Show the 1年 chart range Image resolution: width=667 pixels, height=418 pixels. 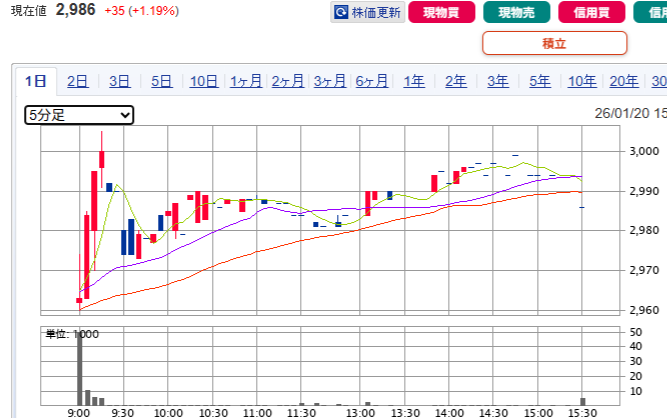tap(414, 81)
